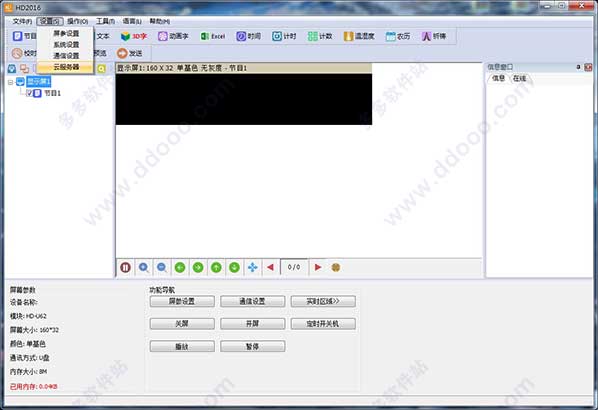The height and width of the screenshot is (410, 598).
Task: Click the 关屏 button
Action: [x=182, y=324]
